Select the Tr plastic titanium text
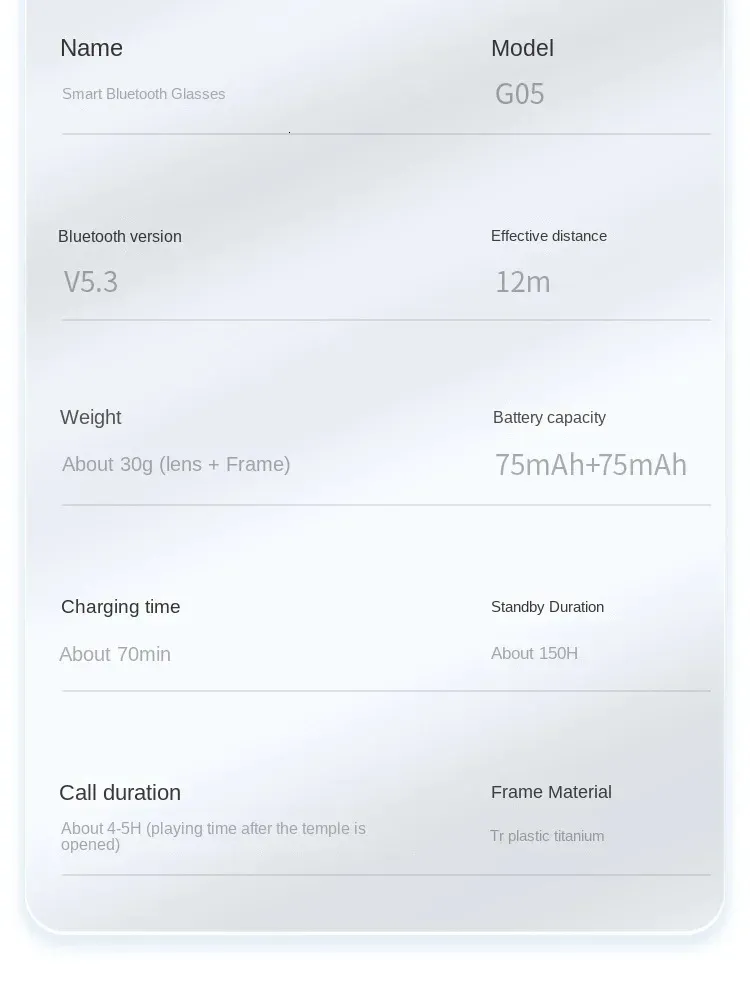Viewport: 750px width, 988px height. tap(547, 836)
